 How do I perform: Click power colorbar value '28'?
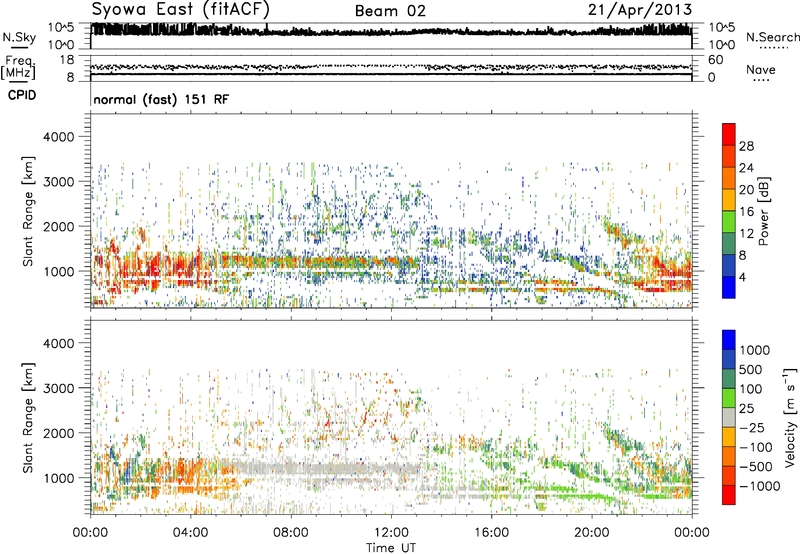[x=746, y=146]
